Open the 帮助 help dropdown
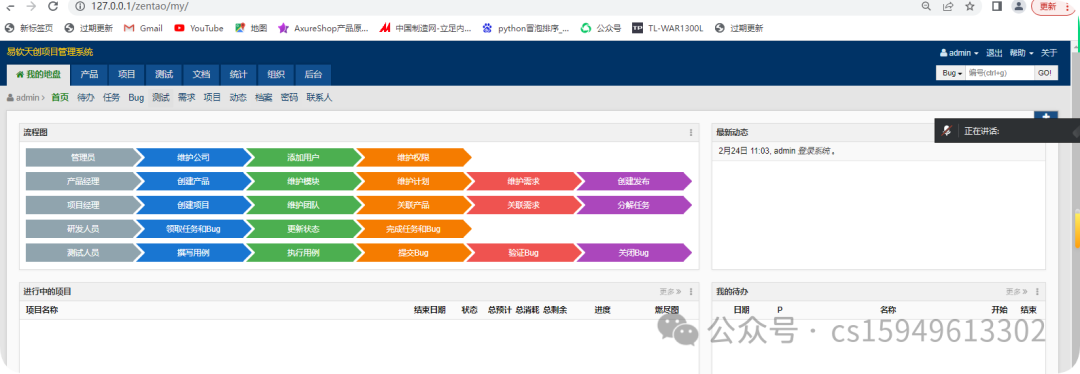This screenshot has width=1080, height=374. pos(1021,53)
